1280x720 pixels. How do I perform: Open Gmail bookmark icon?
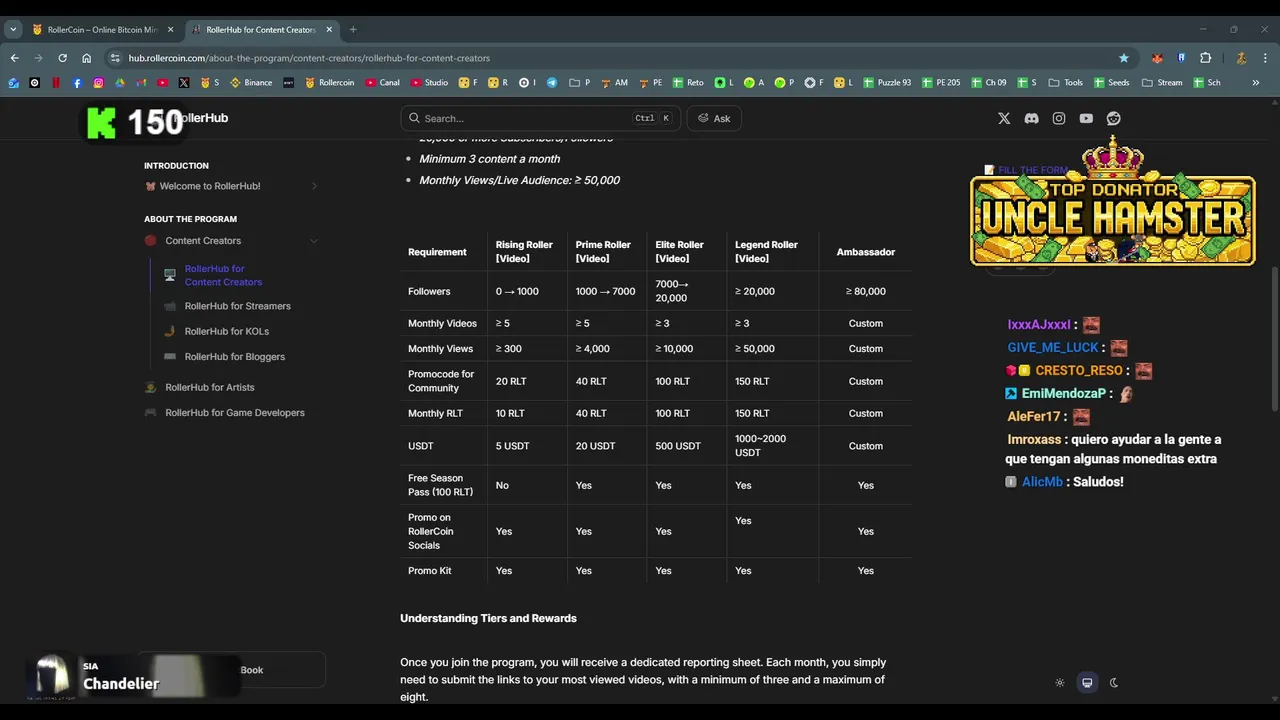coord(141,83)
